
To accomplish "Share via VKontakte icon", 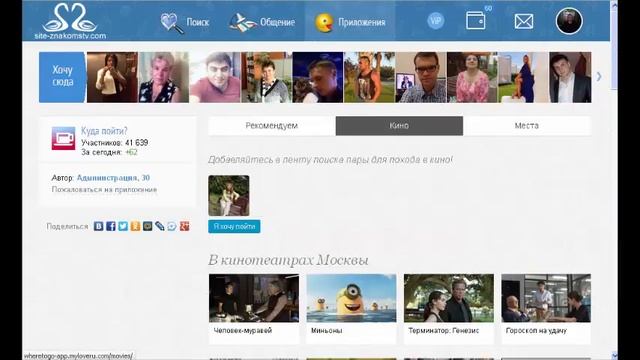I will click(98, 226).
